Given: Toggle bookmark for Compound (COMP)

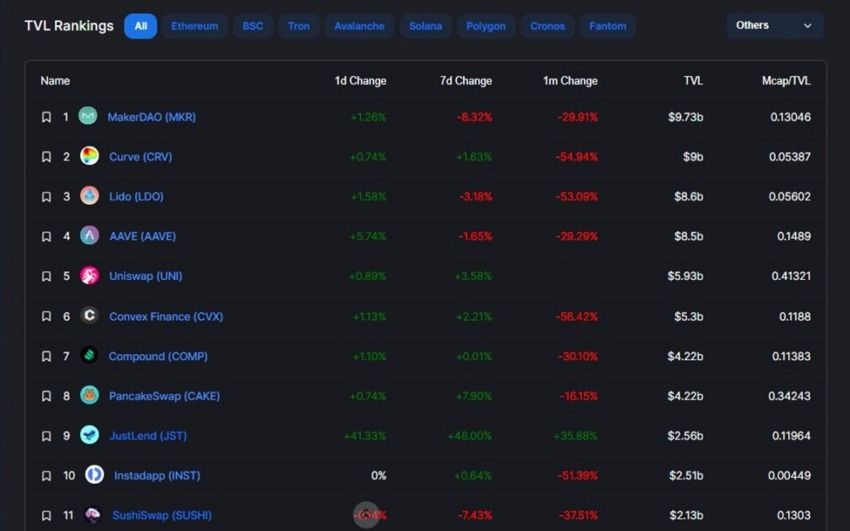Looking at the screenshot, I should [x=47, y=357].
